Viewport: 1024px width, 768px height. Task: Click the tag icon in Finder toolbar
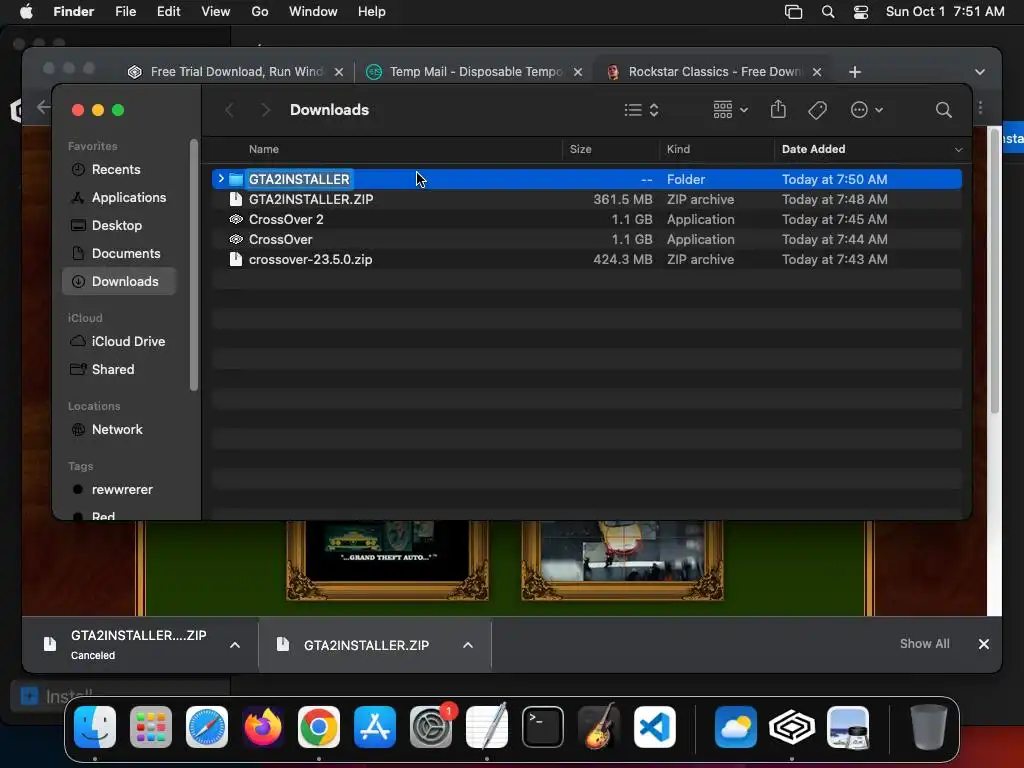pyautogui.click(x=817, y=110)
